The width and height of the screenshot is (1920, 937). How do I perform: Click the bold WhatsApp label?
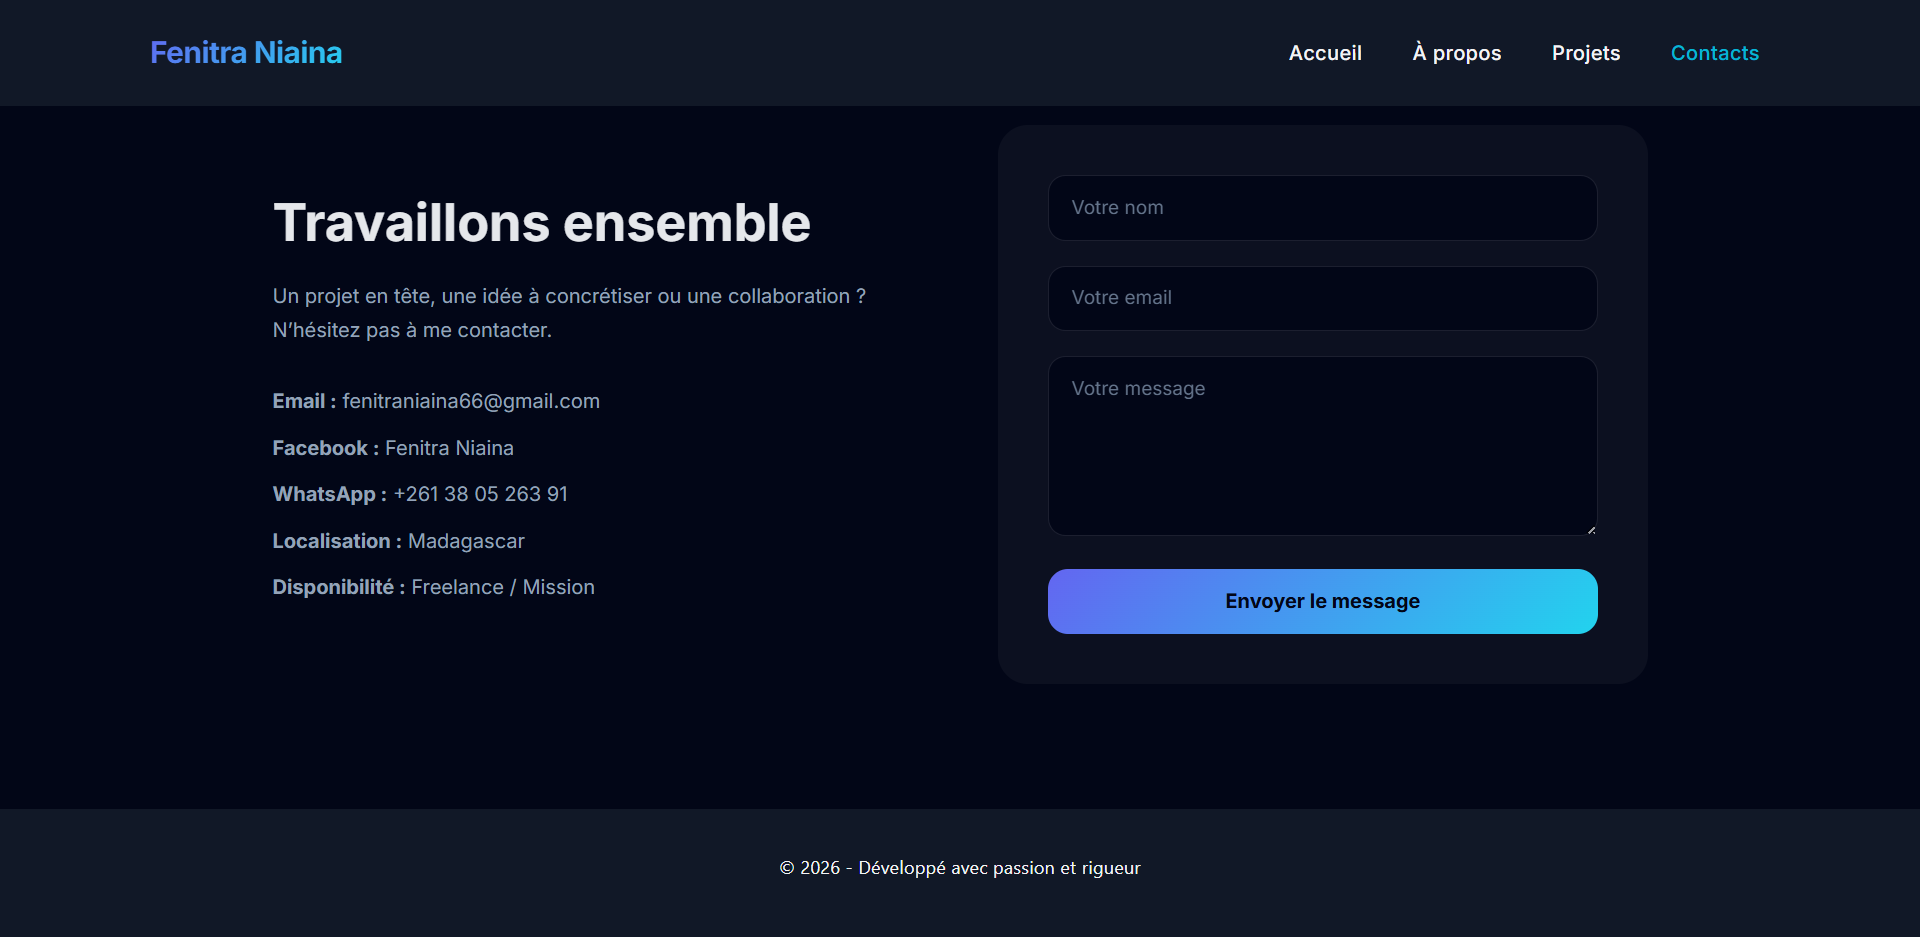click(x=329, y=494)
